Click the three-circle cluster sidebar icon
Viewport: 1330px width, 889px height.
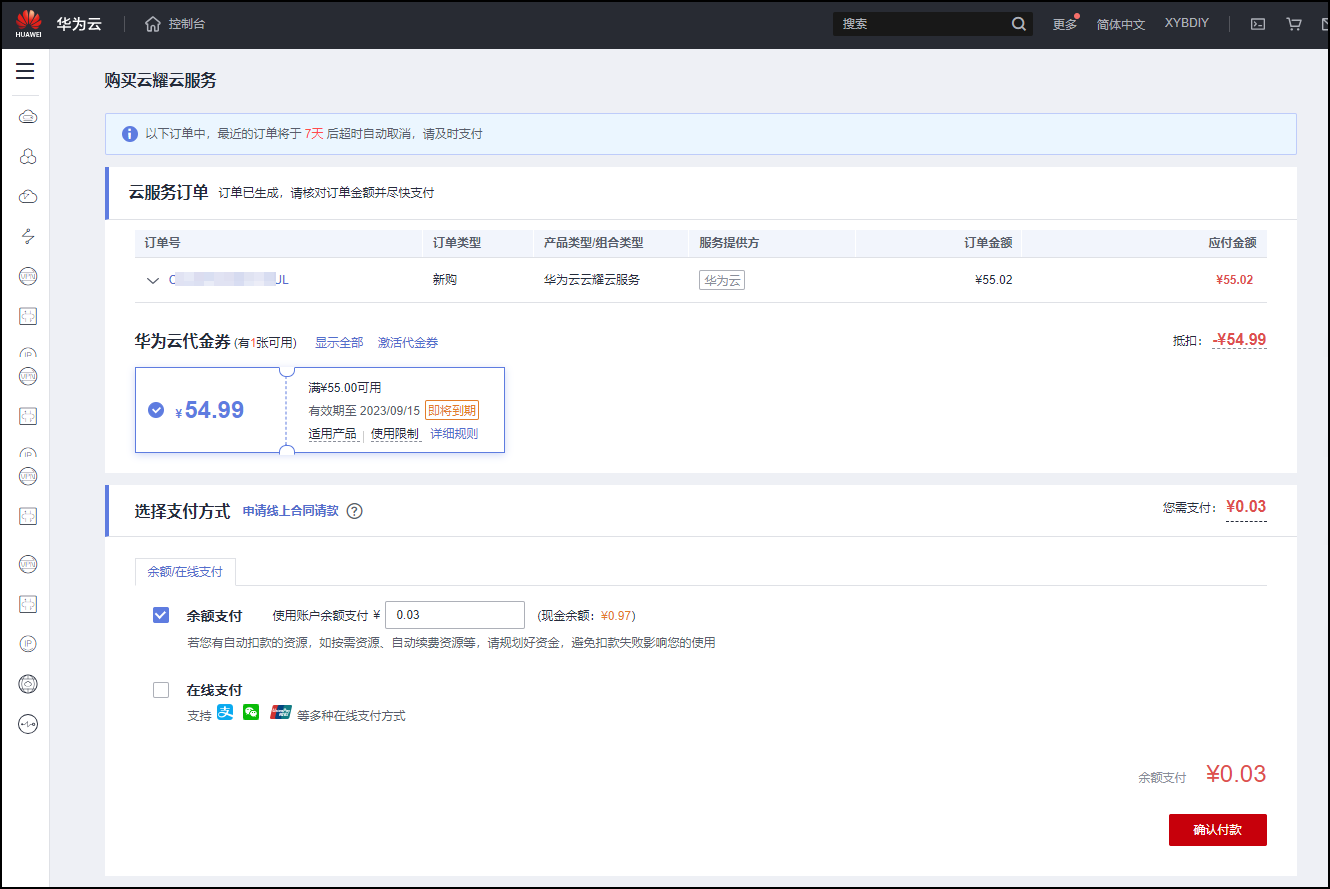(28, 157)
